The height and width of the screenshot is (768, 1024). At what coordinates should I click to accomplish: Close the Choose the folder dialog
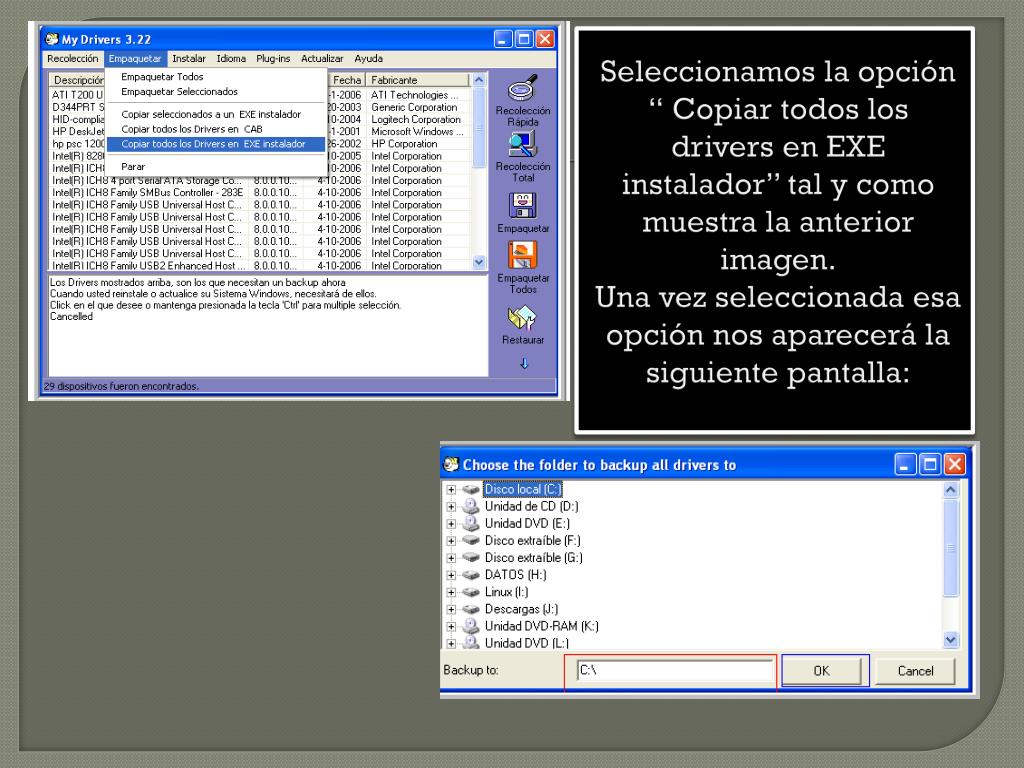coord(955,464)
